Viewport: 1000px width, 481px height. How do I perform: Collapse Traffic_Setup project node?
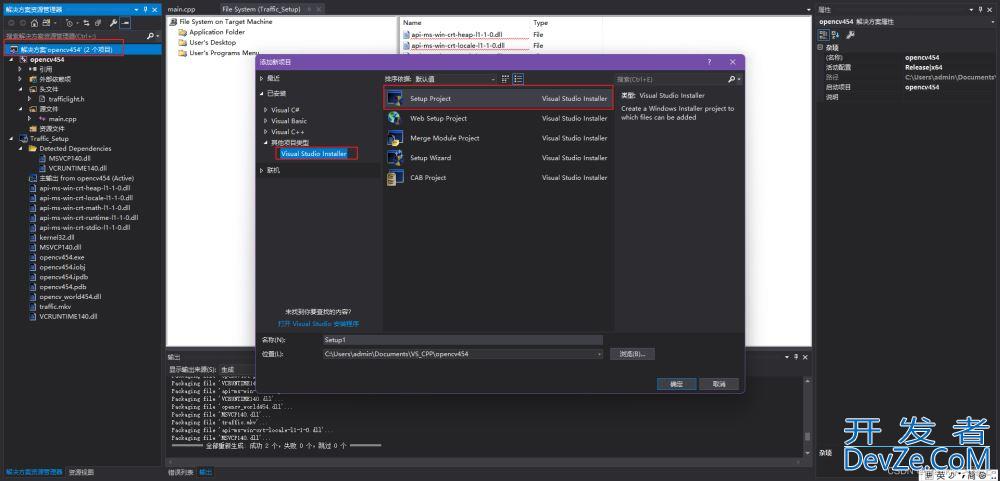point(11,138)
